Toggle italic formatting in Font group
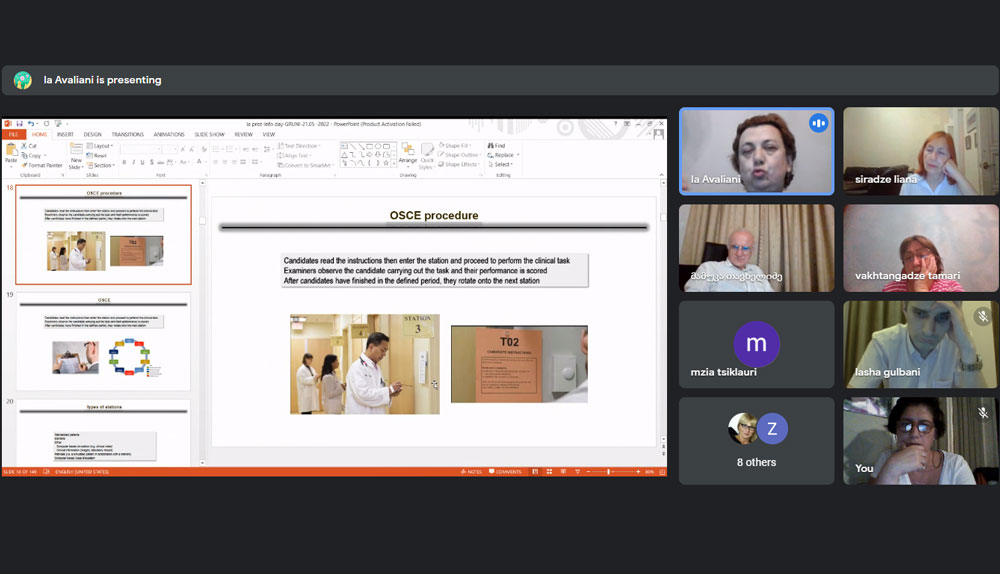 point(134,162)
